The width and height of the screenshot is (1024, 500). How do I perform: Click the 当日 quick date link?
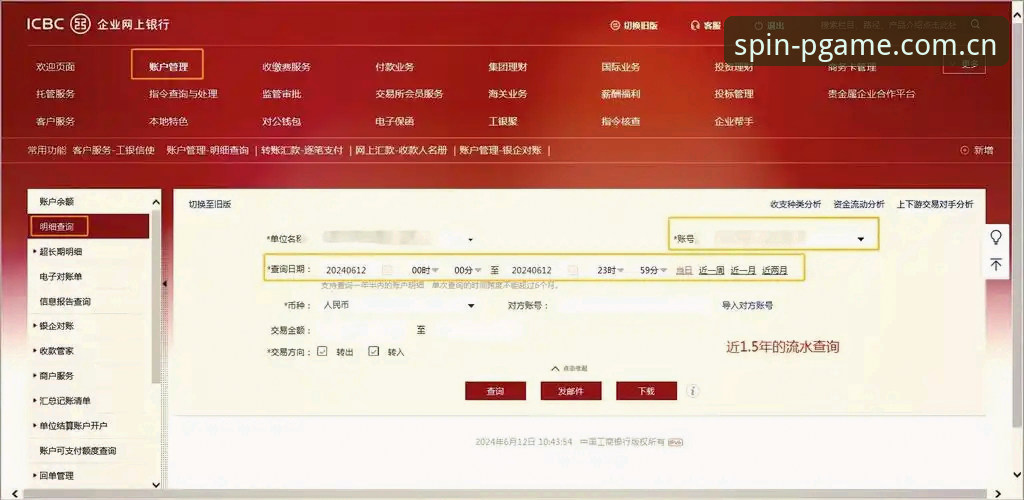click(x=684, y=270)
